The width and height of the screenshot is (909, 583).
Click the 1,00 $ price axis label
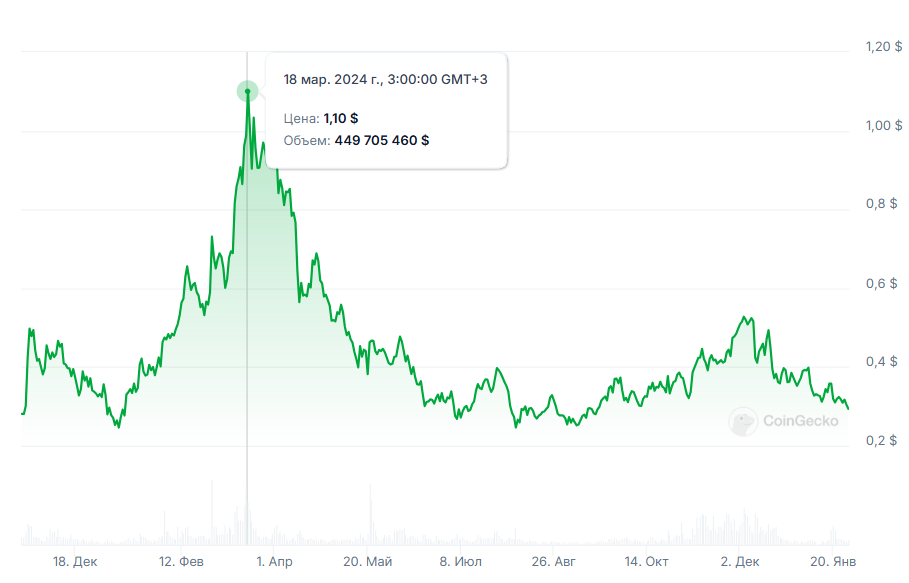(883, 126)
